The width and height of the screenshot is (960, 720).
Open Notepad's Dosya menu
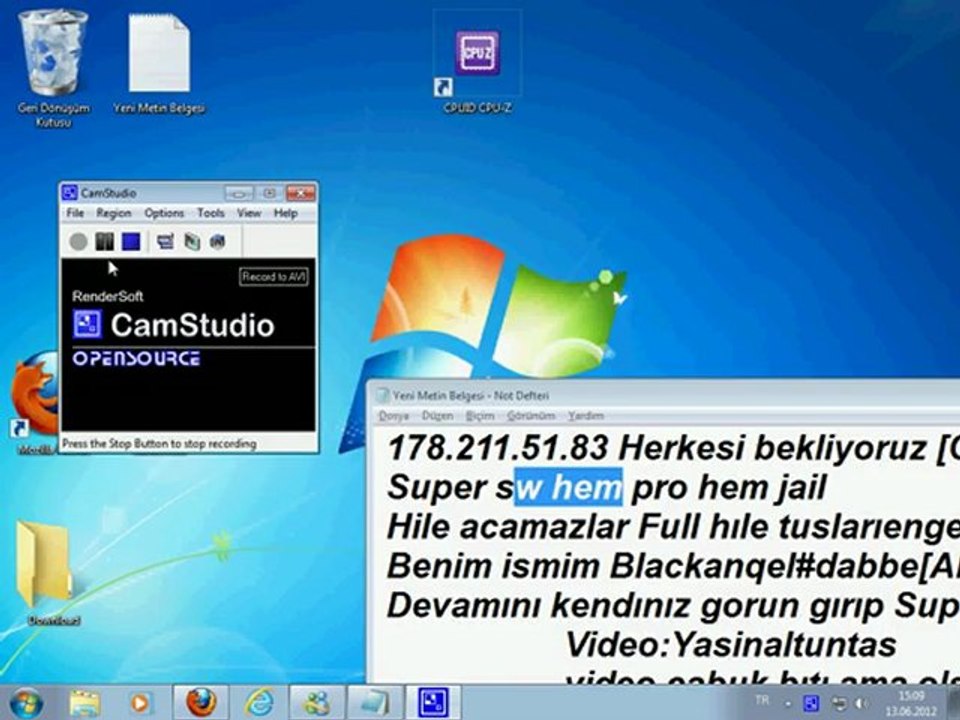pos(394,416)
